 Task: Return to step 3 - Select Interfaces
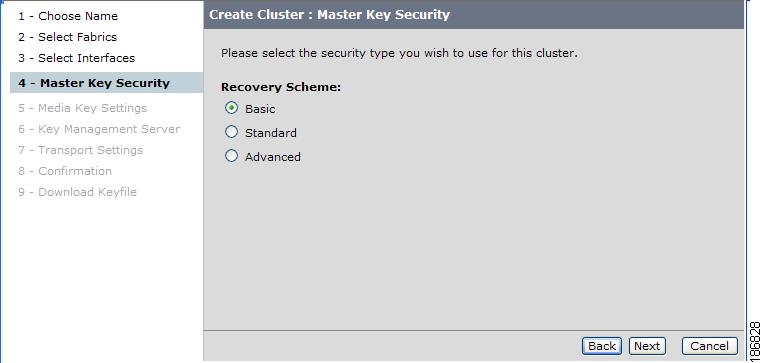[x=76, y=58]
